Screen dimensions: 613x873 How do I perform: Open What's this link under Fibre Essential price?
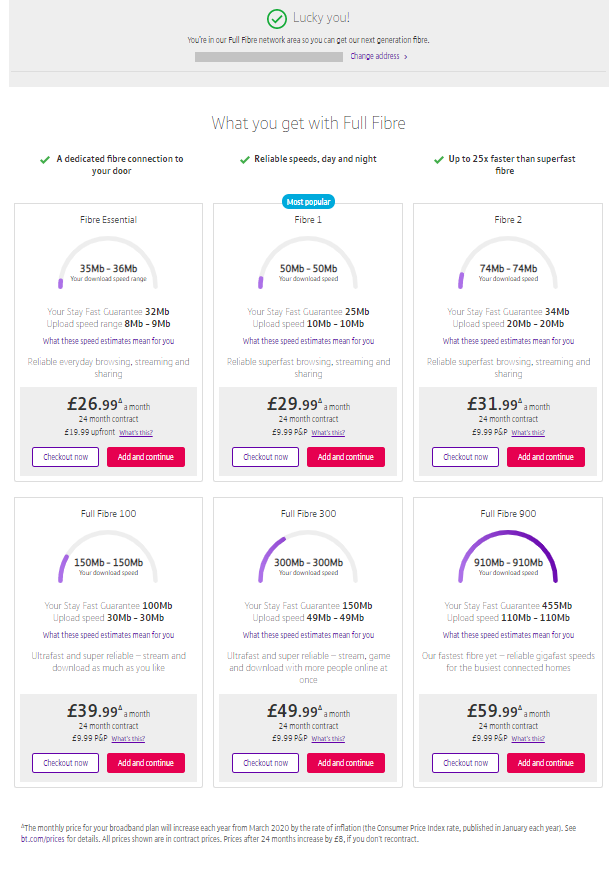(x=136, y=432)
